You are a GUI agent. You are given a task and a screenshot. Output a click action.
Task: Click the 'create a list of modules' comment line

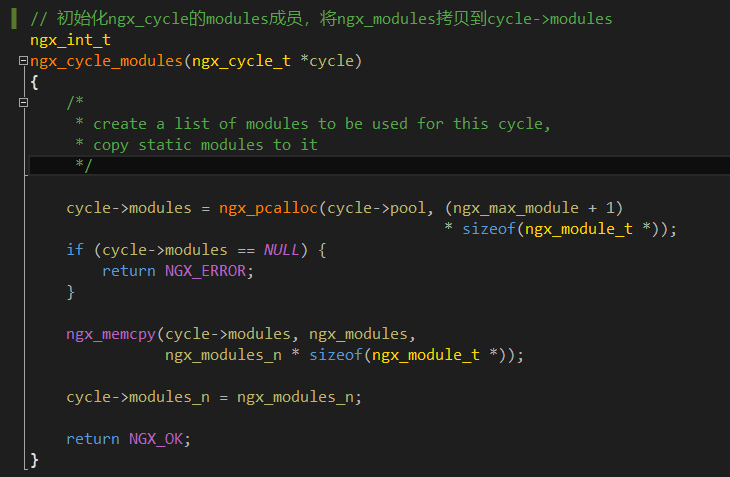tap(313, 124)
